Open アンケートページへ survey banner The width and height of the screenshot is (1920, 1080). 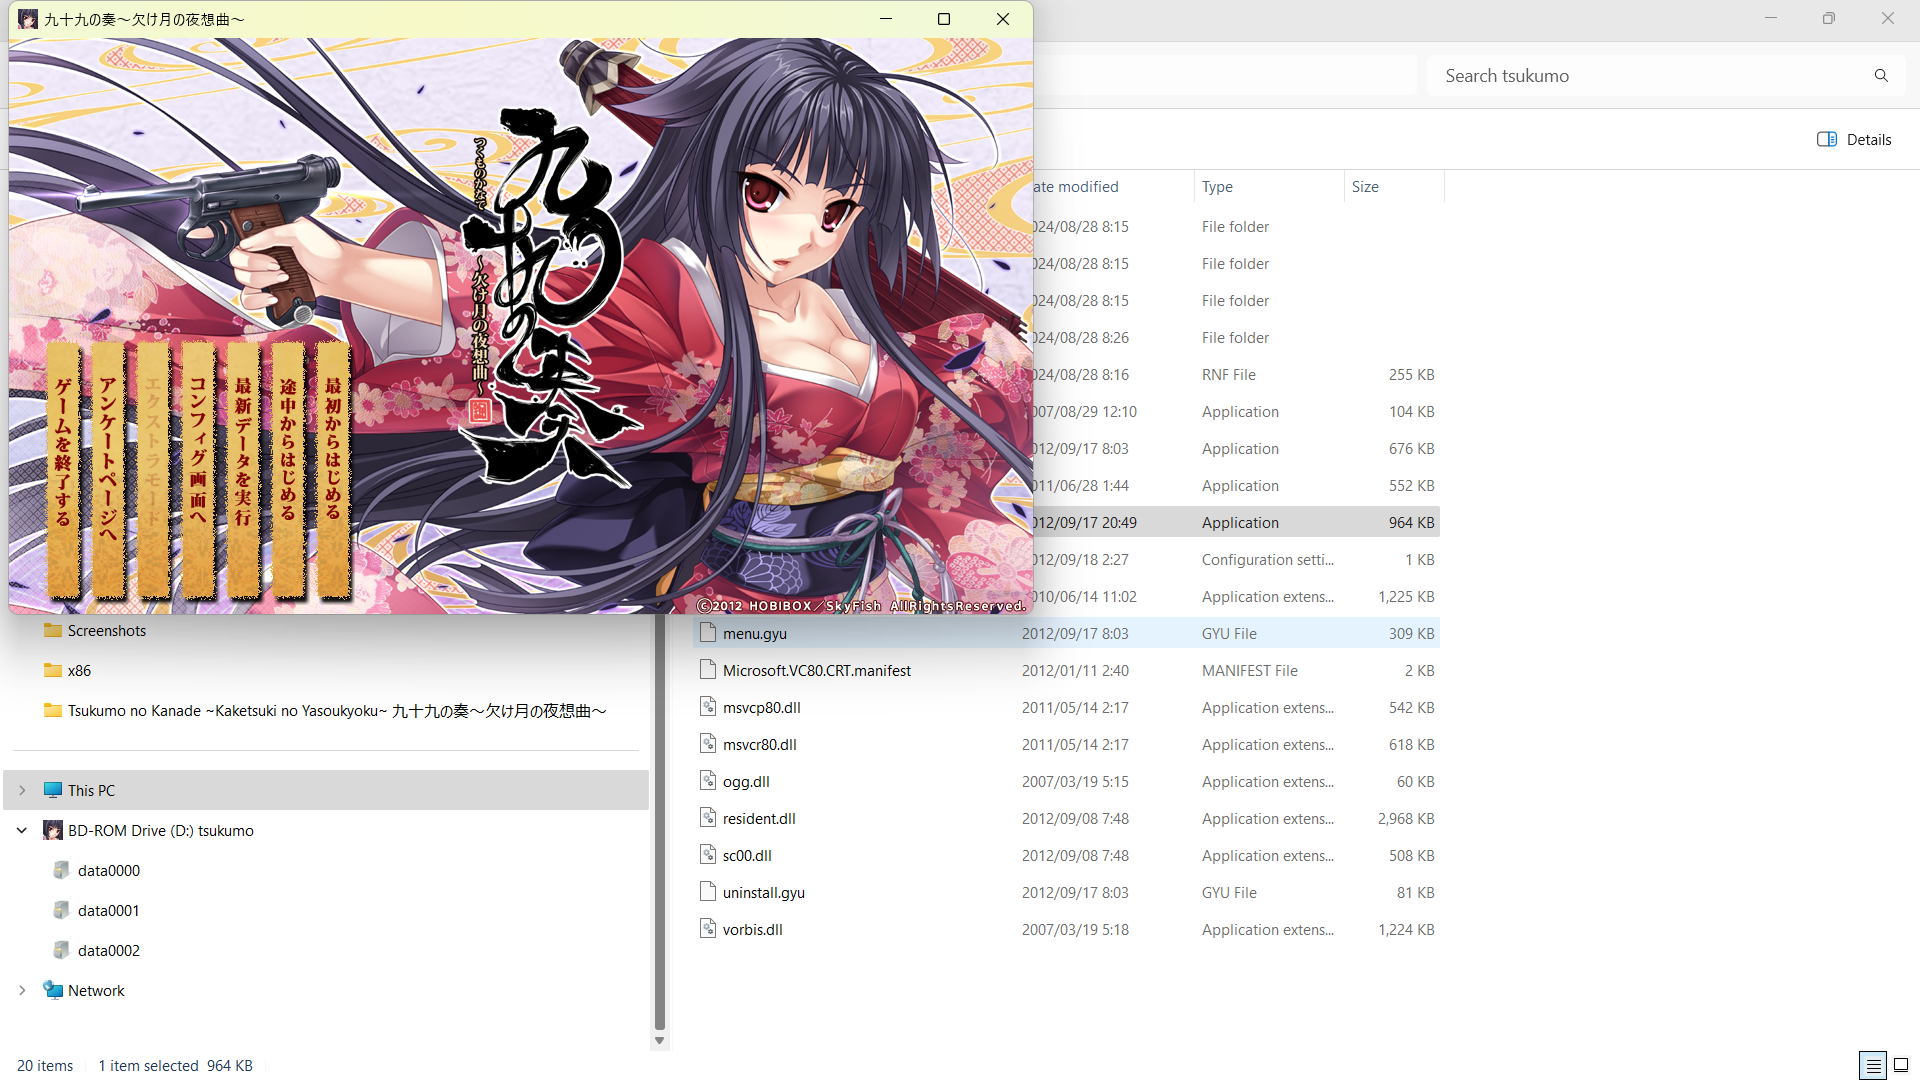(x=109, y=470)
